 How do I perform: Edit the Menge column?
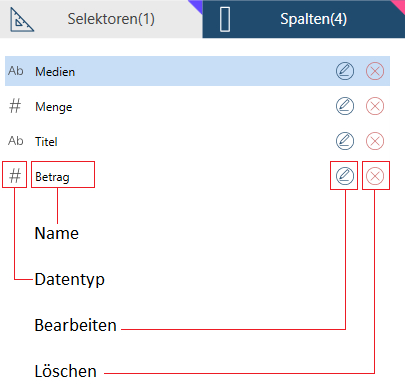[x=345, y=106]
